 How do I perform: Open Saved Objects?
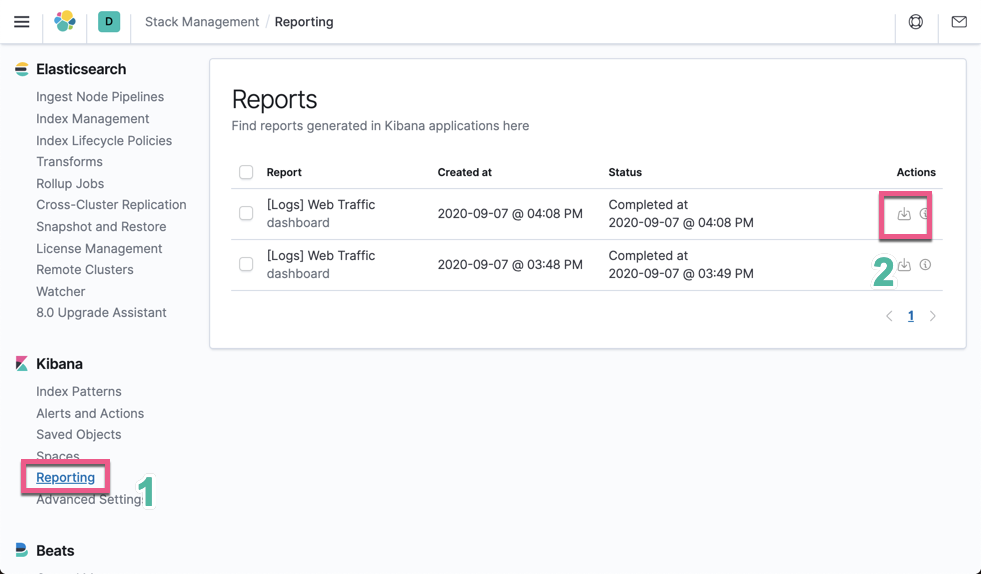pyautogui.click(x=79, y=434)
